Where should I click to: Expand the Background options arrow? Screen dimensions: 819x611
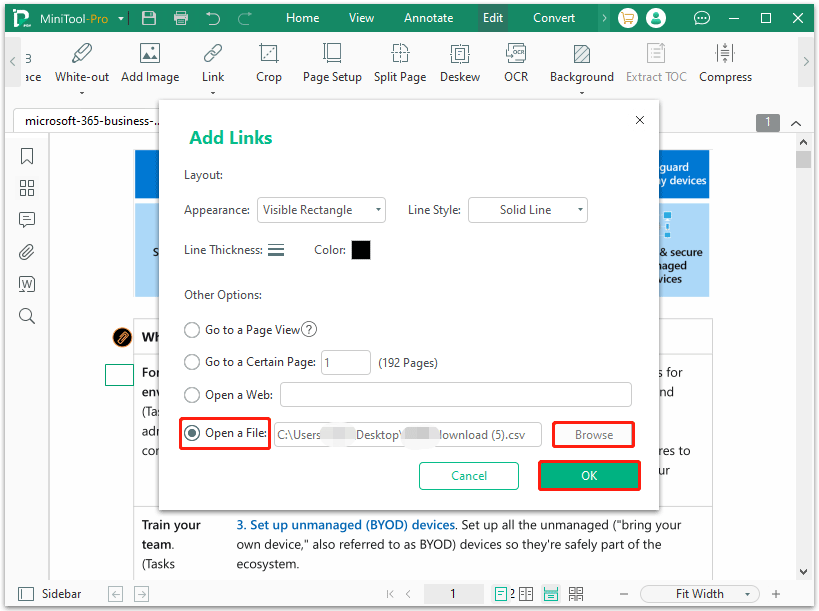(x=582, y=93)
